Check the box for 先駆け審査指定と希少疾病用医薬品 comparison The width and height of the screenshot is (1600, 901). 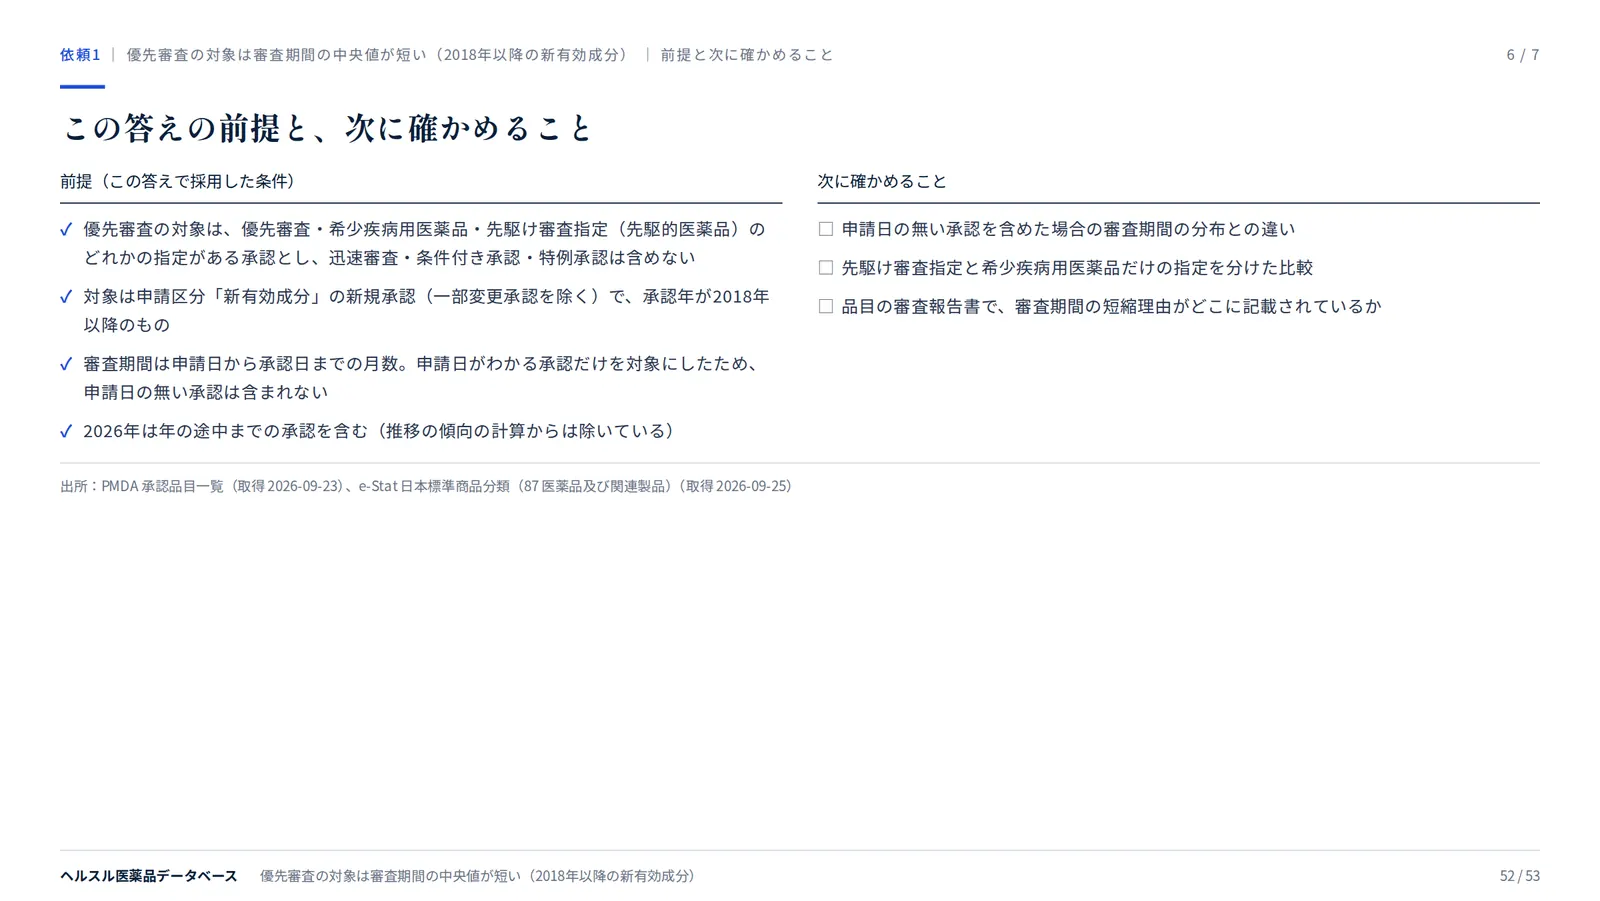click(x=825, y=268)
